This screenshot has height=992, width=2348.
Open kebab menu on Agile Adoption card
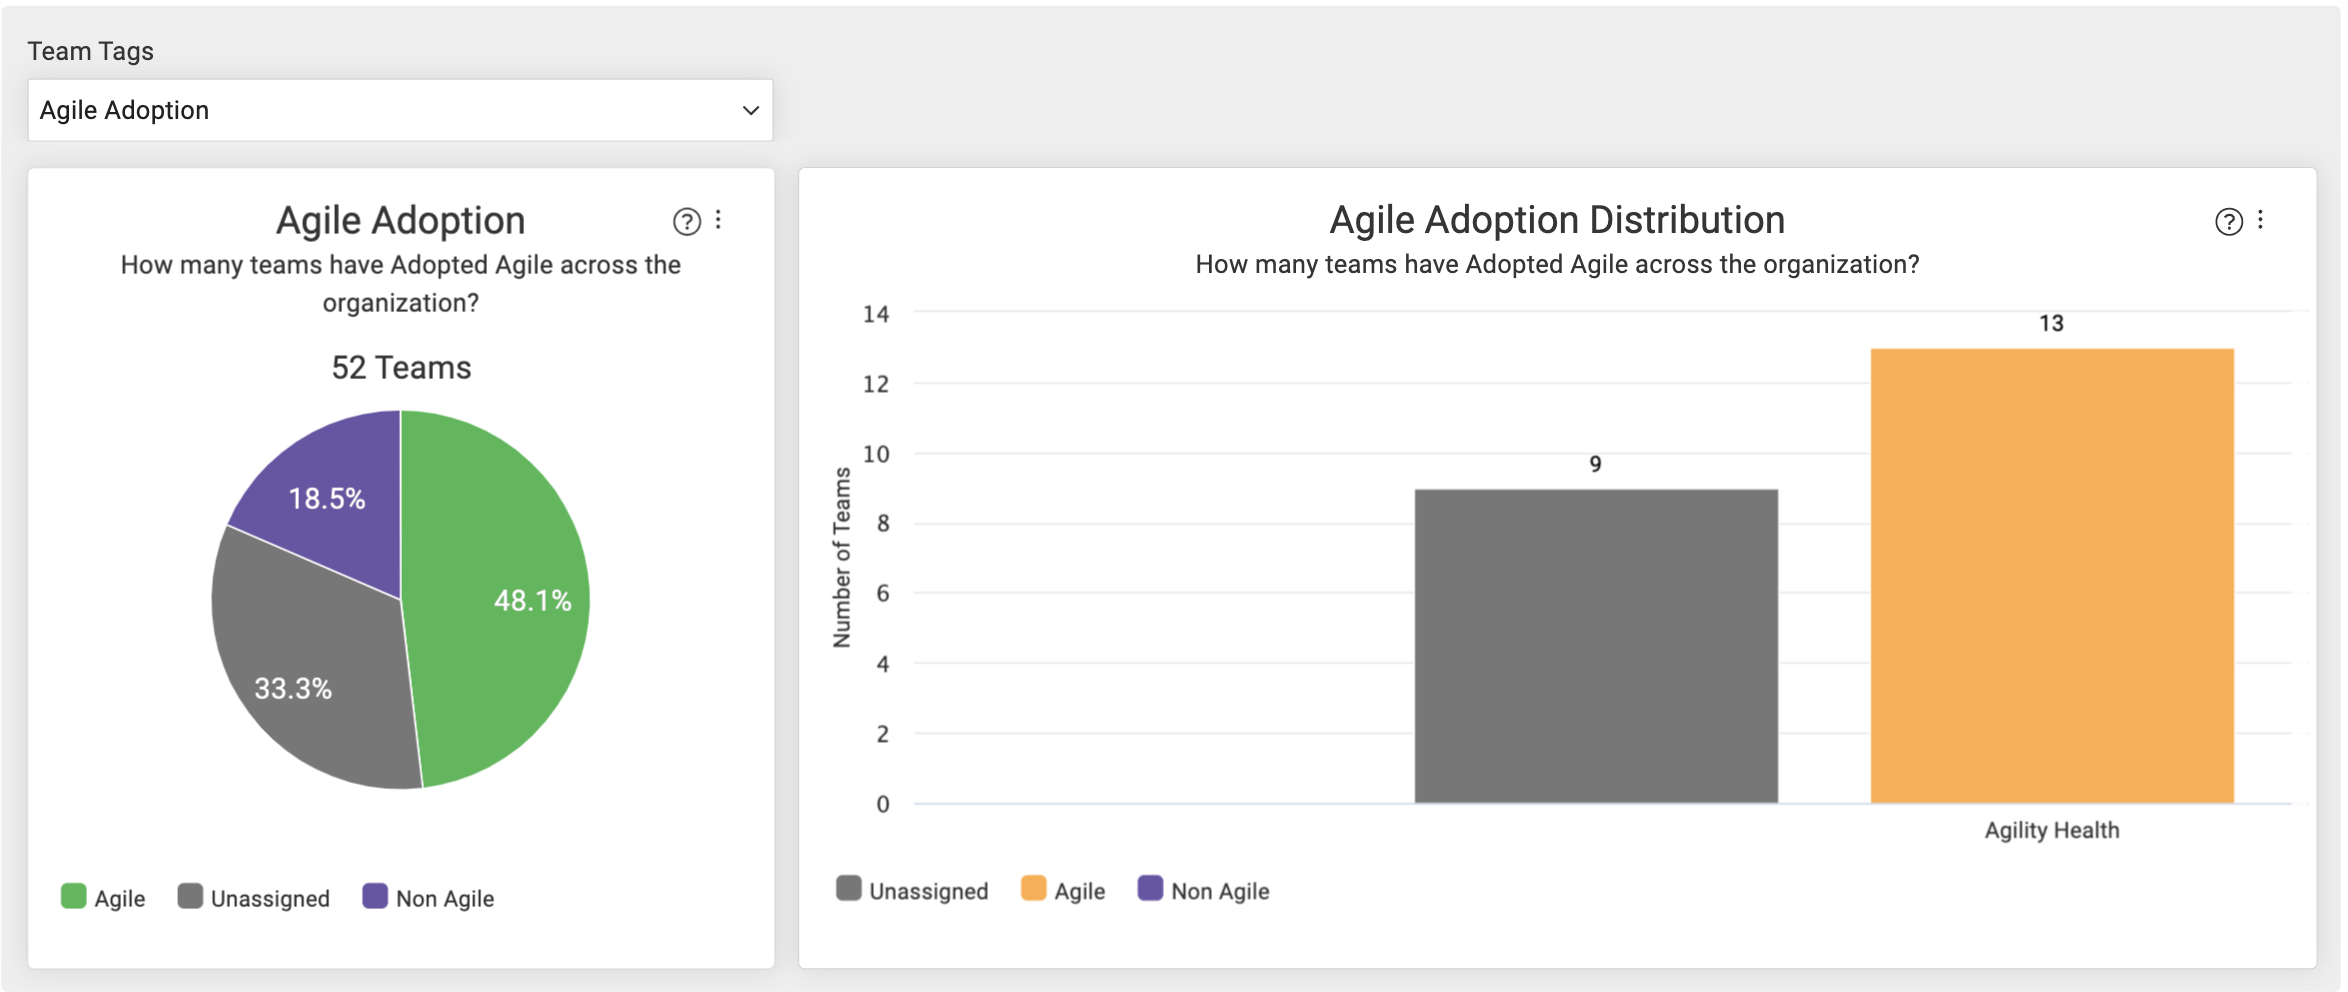pyautogui.click(x=718, y=220)
